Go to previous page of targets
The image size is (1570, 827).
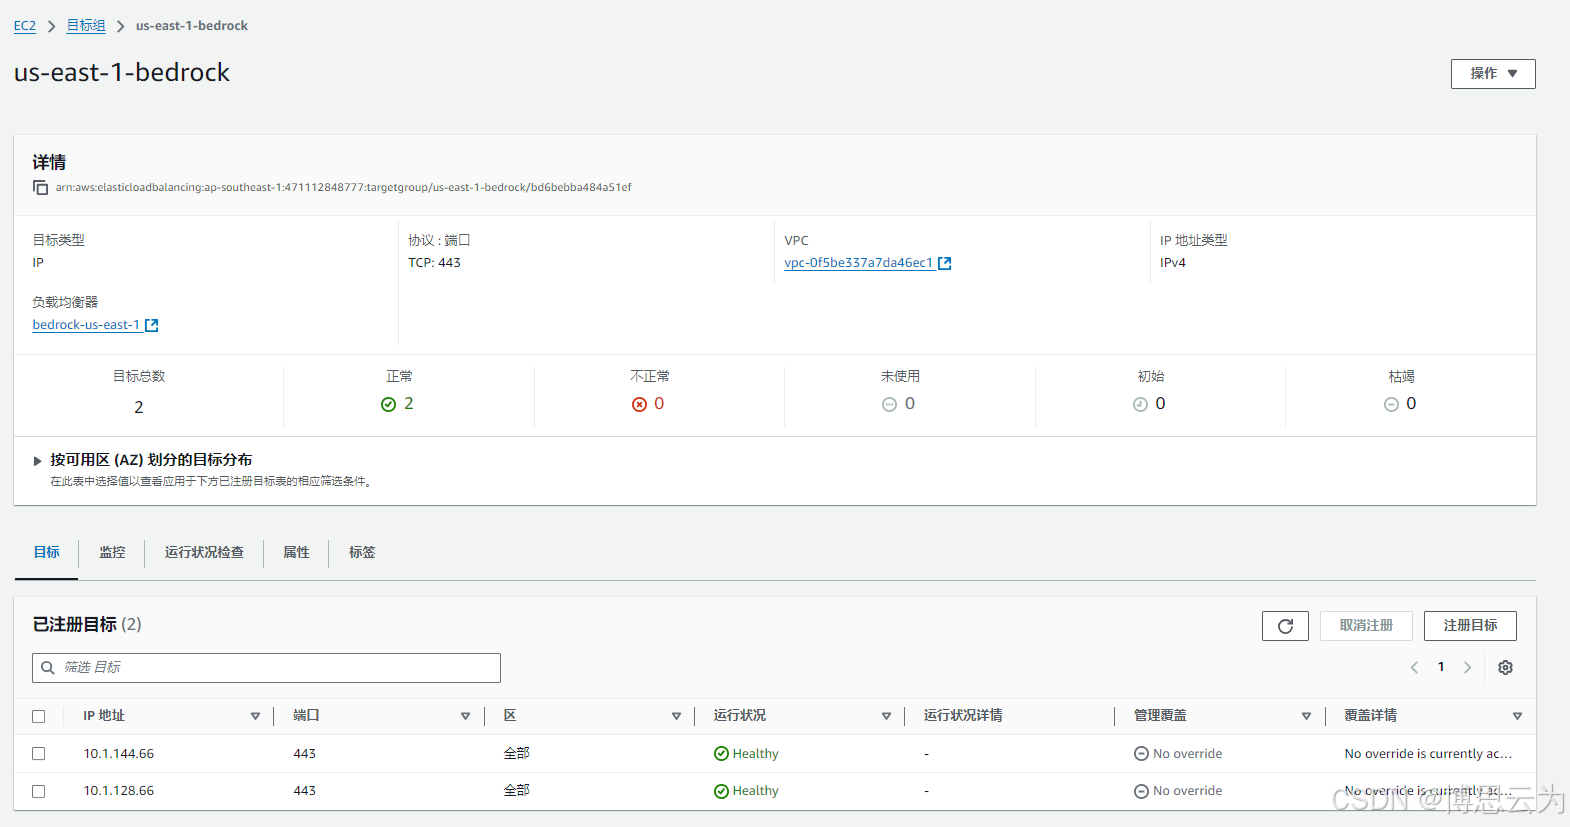1414,667
